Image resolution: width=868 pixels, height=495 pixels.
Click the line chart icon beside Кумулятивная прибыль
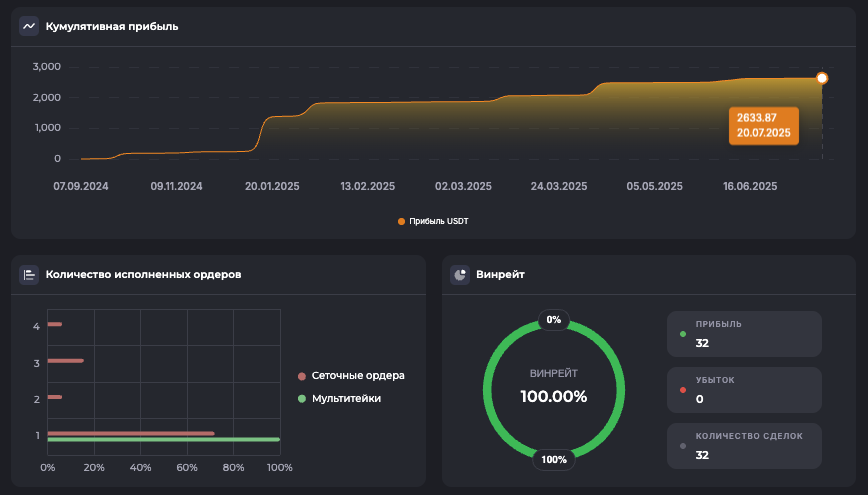[x=29, y=26]
